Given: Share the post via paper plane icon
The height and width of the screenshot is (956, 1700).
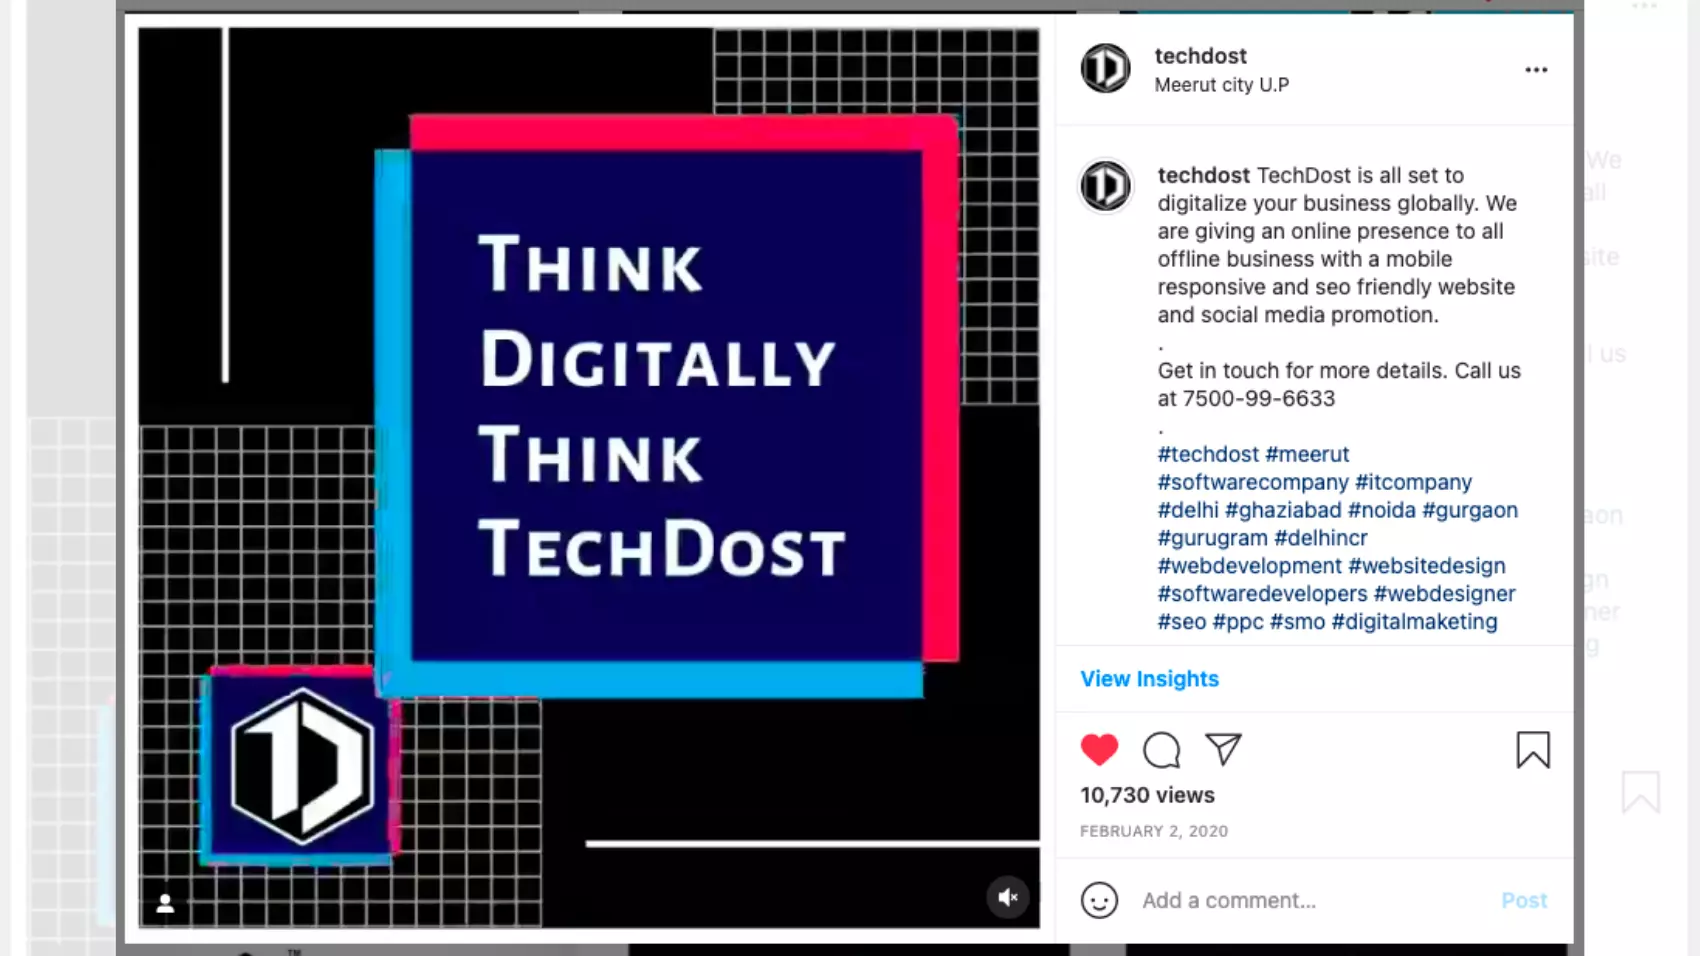Looking at the screenshot, I should pos(1223,749).
